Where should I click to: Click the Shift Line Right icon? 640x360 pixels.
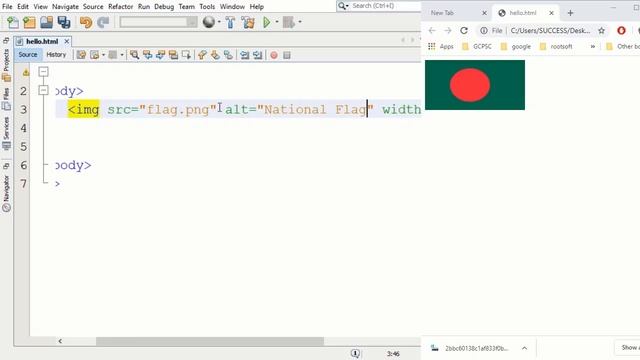[x=258, y=55]
